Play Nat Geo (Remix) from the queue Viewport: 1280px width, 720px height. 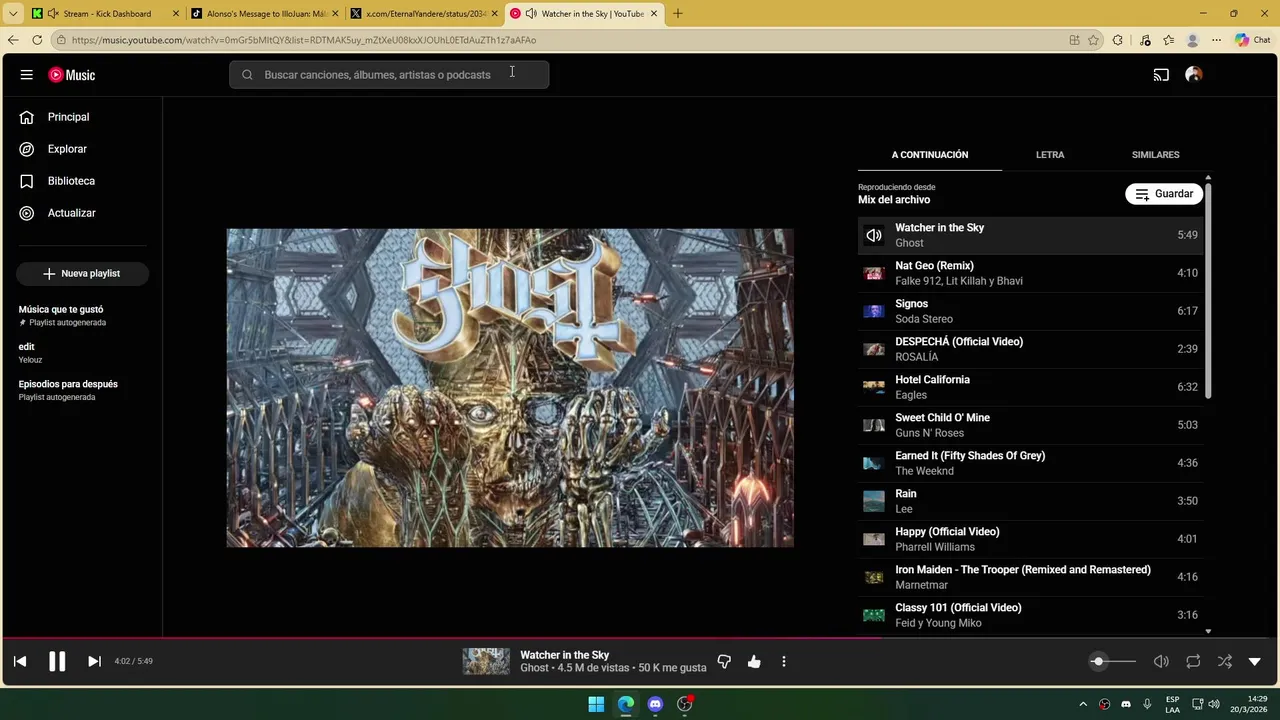(x=1030, y=273)
